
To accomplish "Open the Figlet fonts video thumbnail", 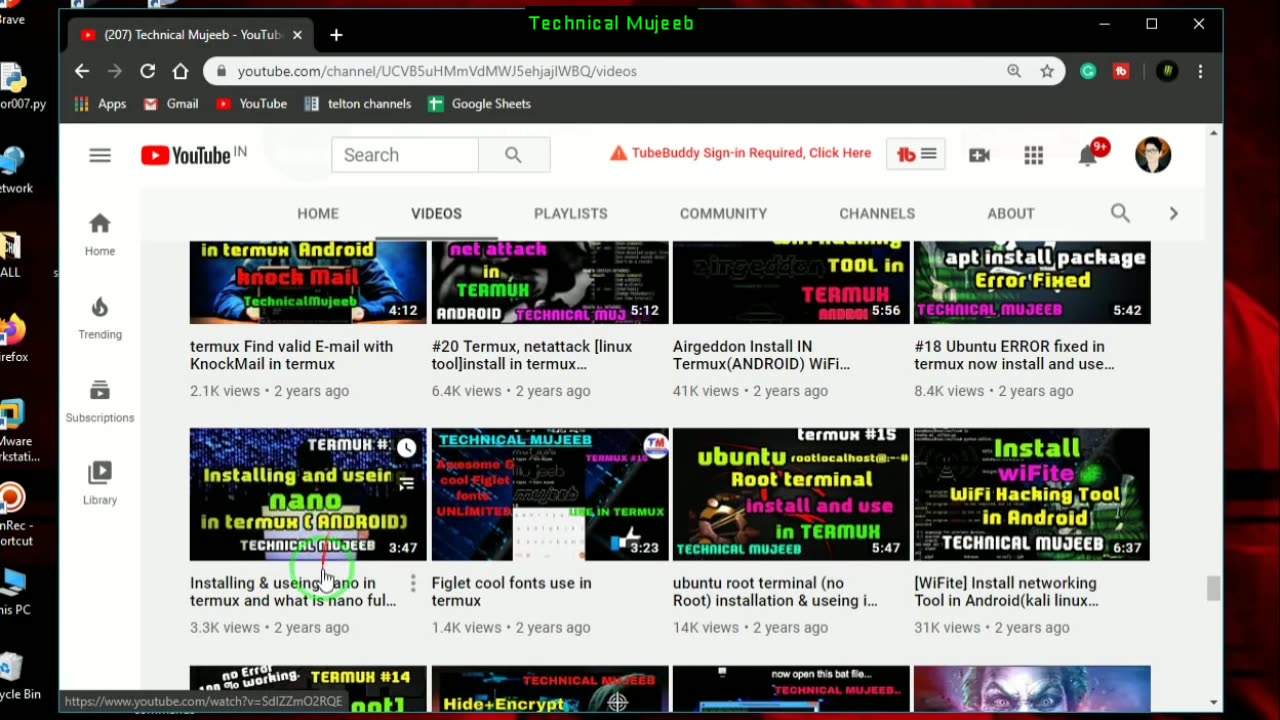I will tap(550, 494).
